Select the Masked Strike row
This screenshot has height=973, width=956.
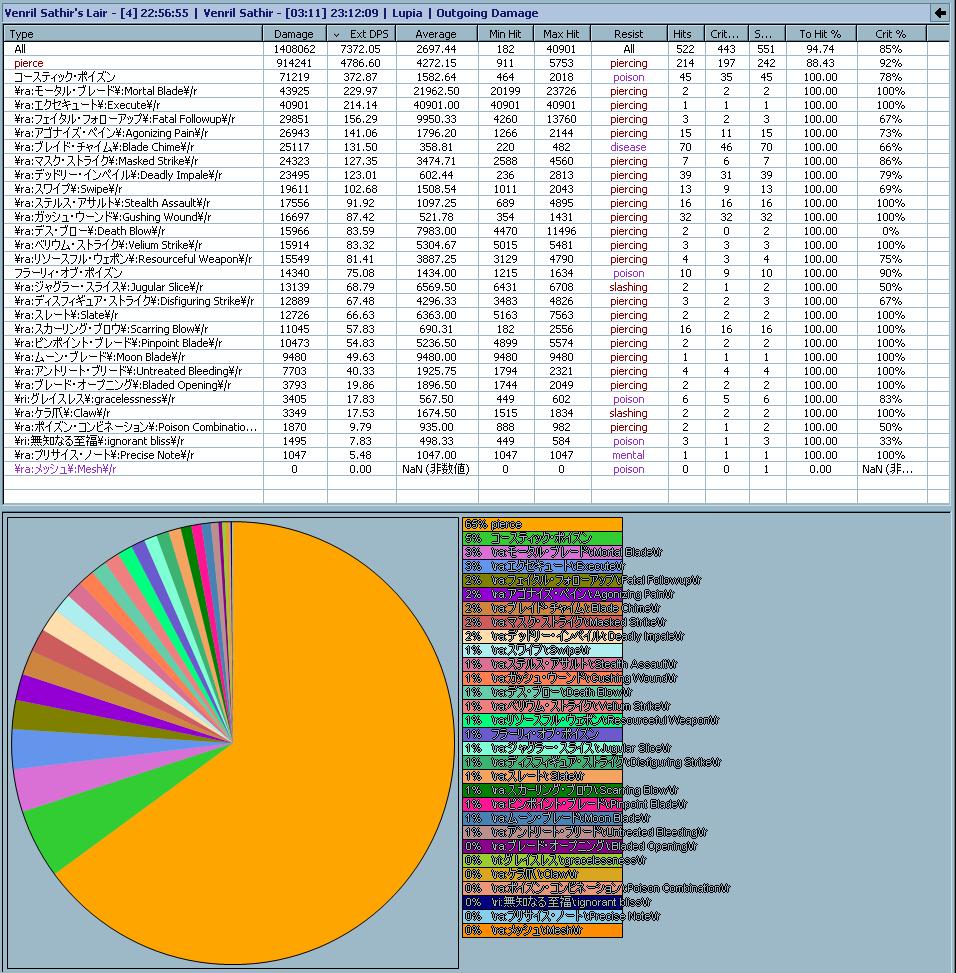point(476,161)
